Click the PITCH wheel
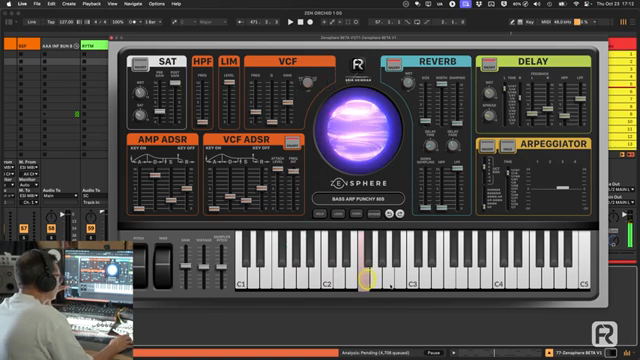Image resolution: width=640 pixels, height=360 pixels. tap(140, 266)
